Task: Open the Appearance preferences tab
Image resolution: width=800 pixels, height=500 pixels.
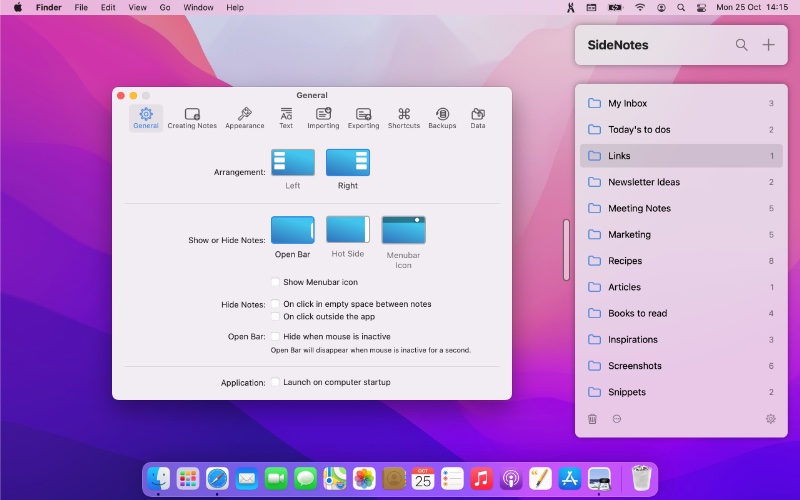Action: [245, 118]
